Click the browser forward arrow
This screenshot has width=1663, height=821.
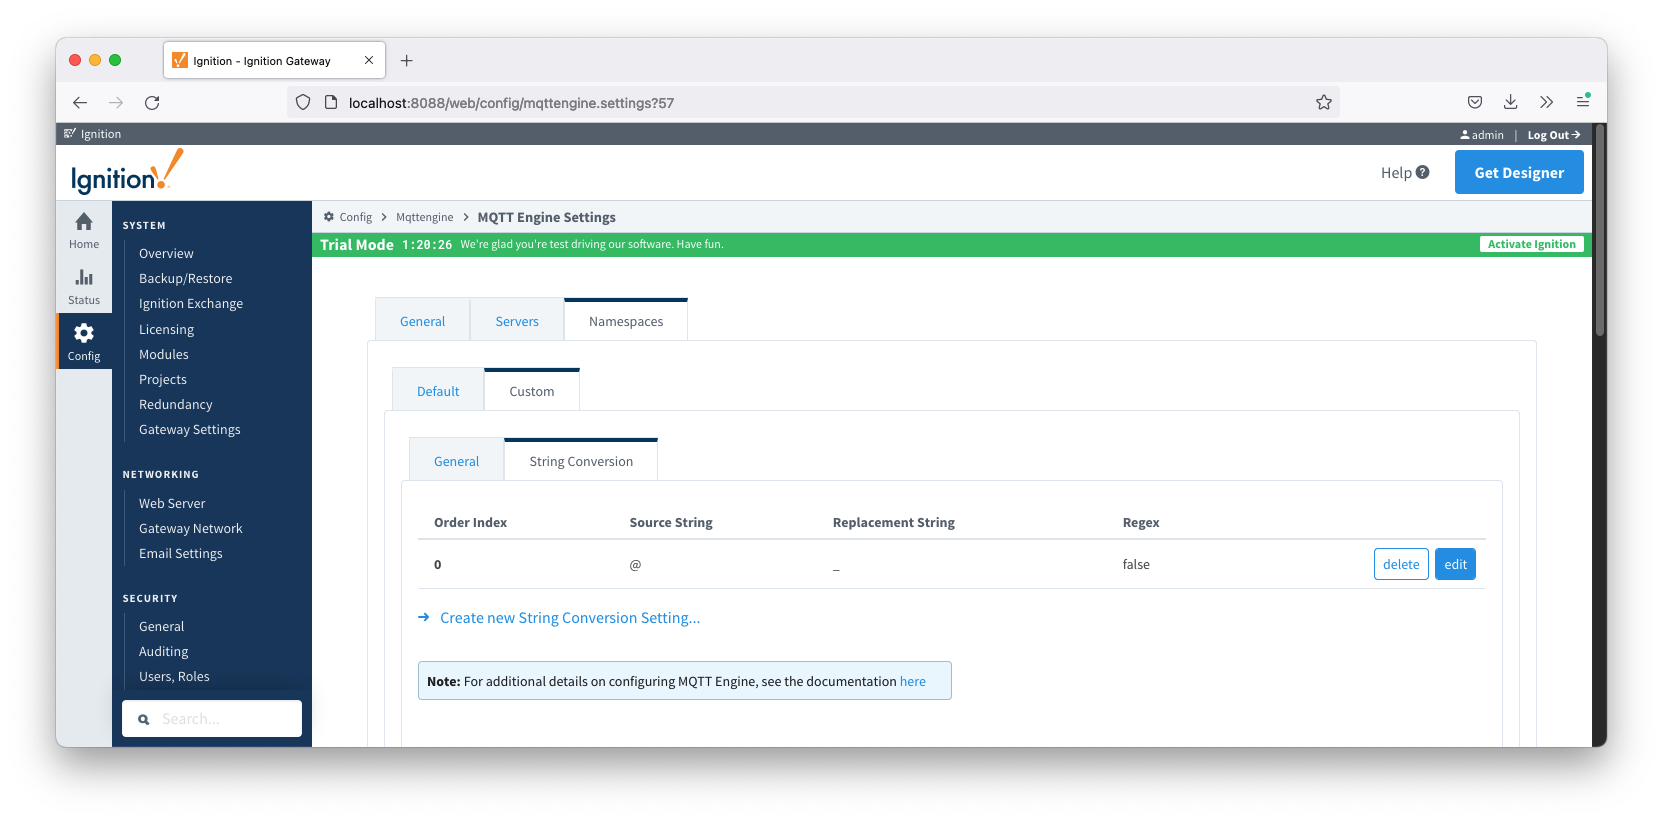point(116,102)
